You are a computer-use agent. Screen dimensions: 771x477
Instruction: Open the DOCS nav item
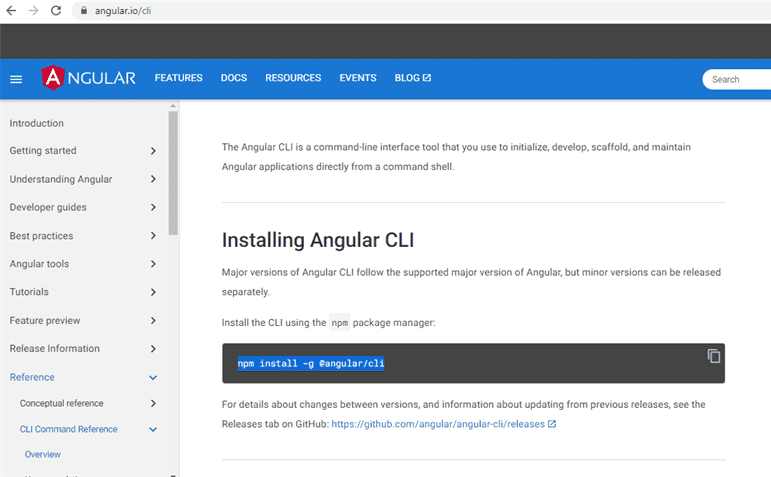coord(234,78)
